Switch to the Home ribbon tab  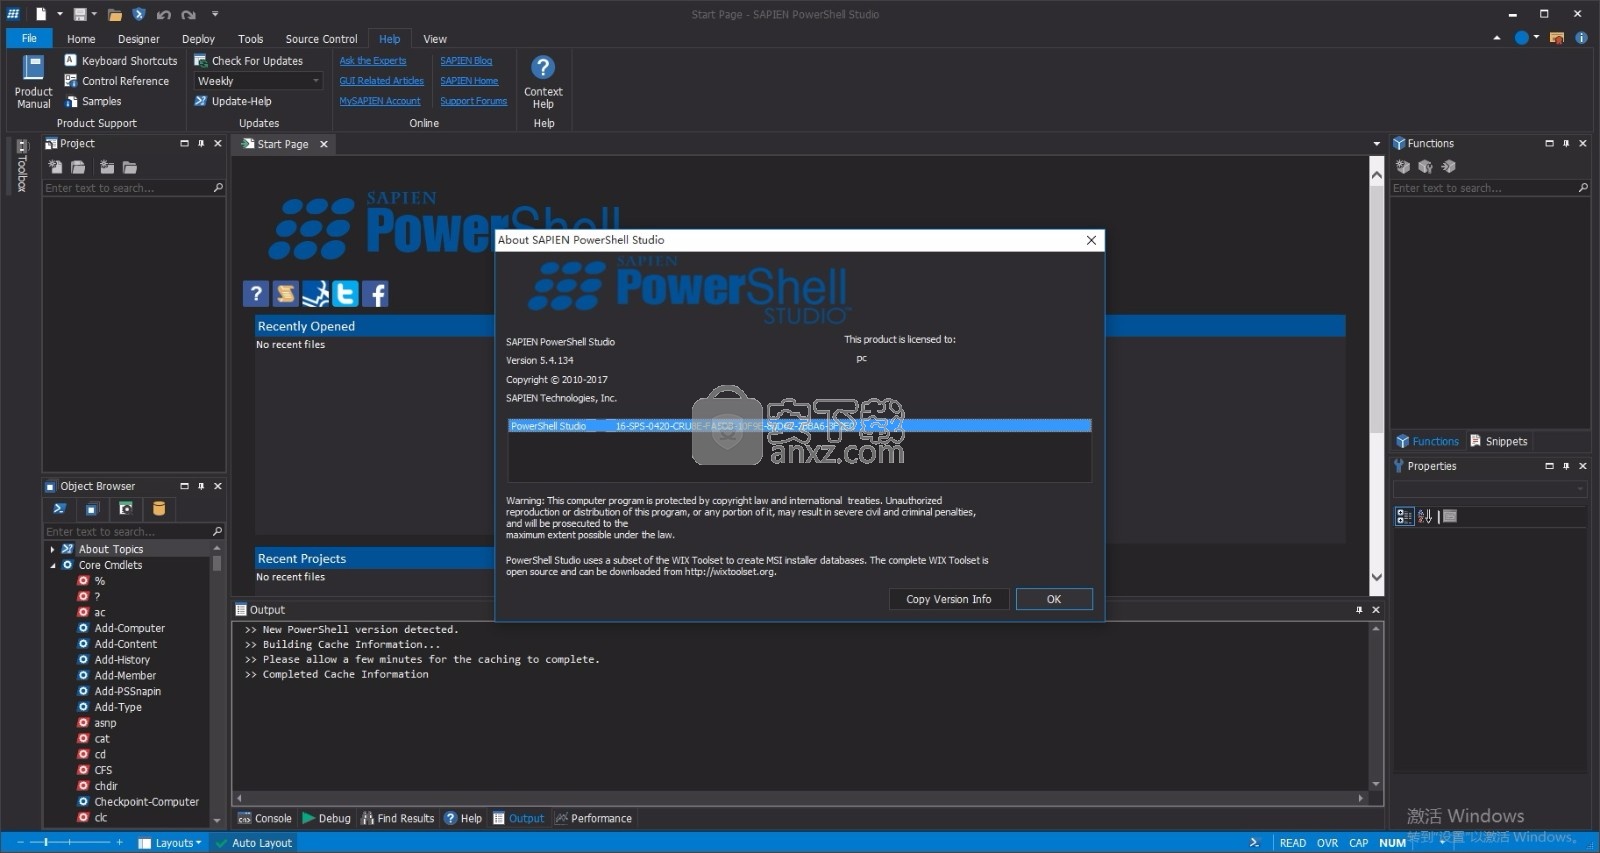coord(81,39)
